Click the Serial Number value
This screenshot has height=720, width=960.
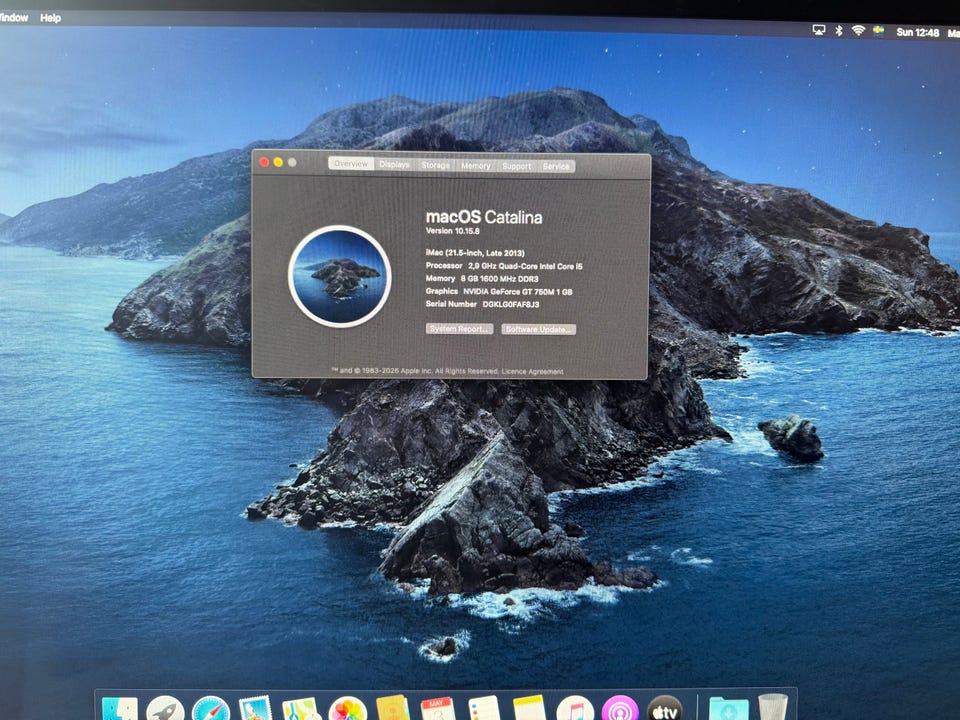[x=511, y=304]
